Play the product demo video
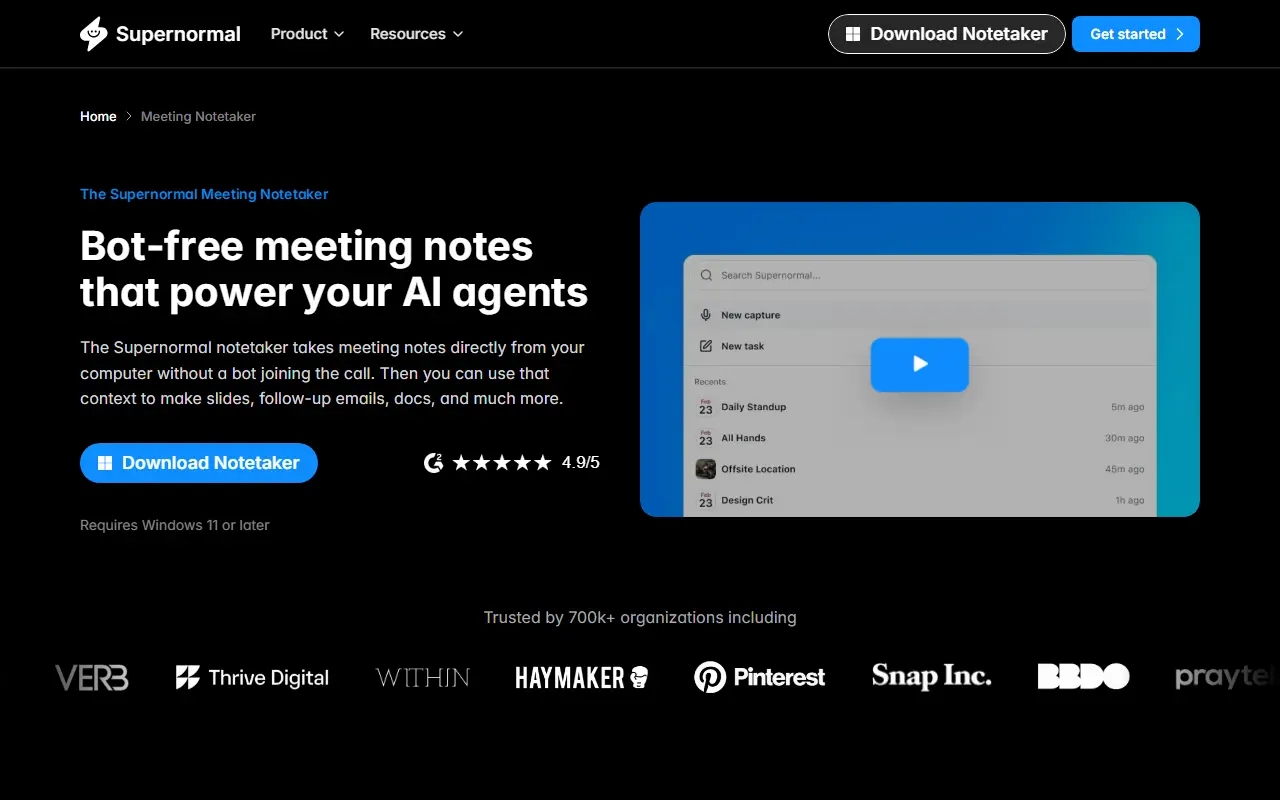The height and width of the screenshot is (800, 1280). pos(920,364)
